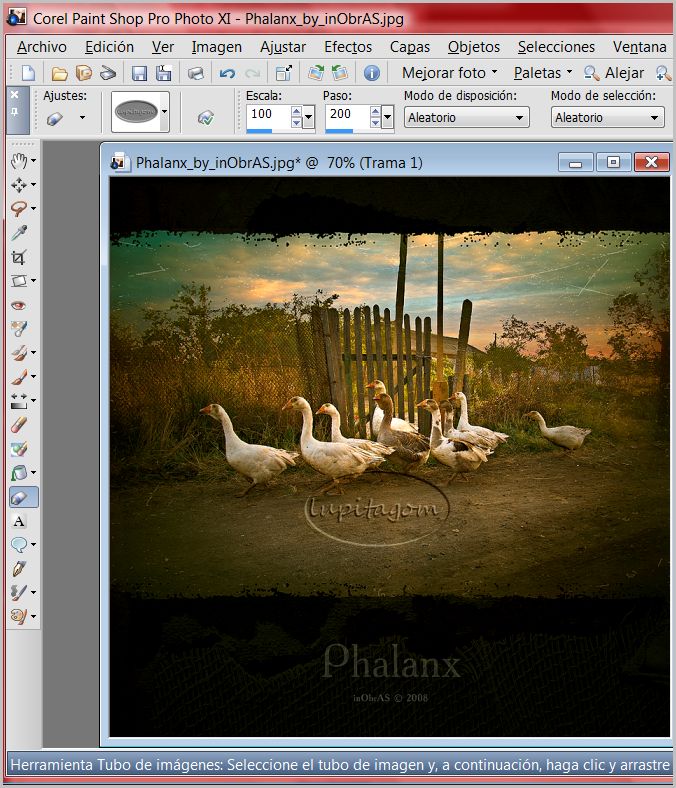Decrease the Paso value with down arrow

[x=375, y=123]
